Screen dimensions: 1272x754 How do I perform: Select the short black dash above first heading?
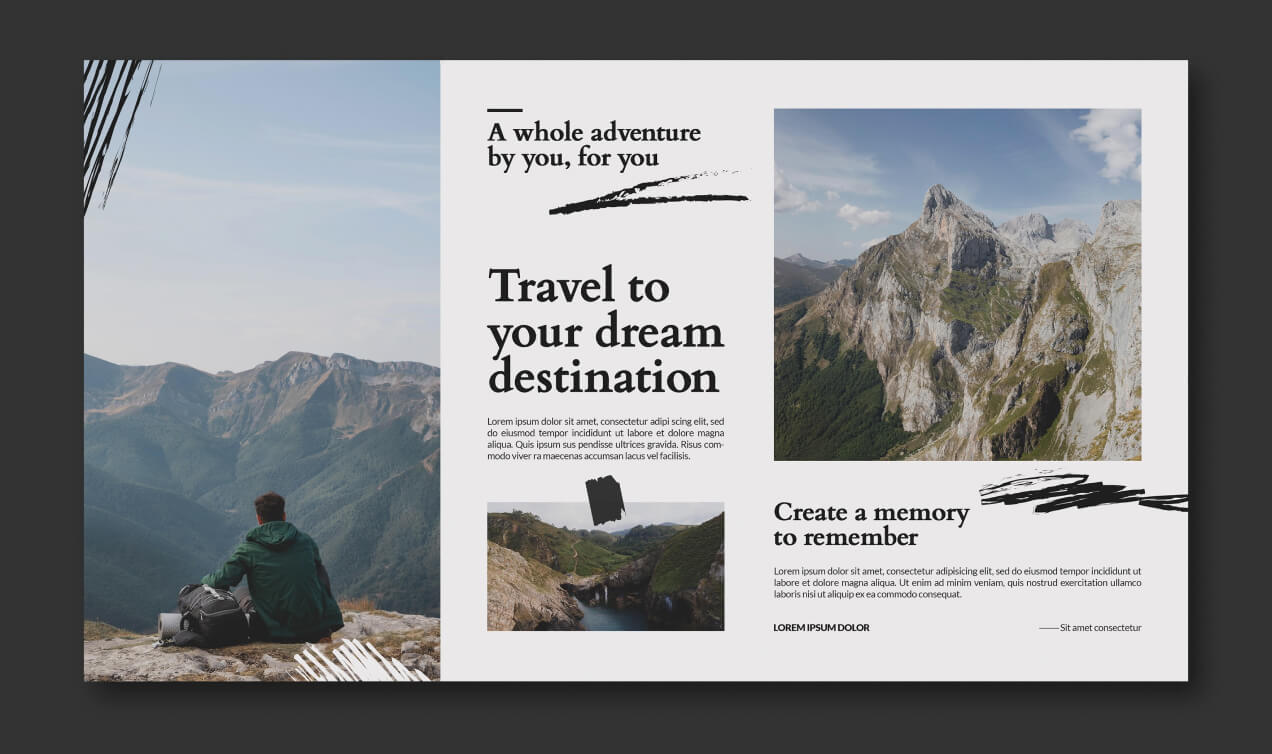(504, 110)
